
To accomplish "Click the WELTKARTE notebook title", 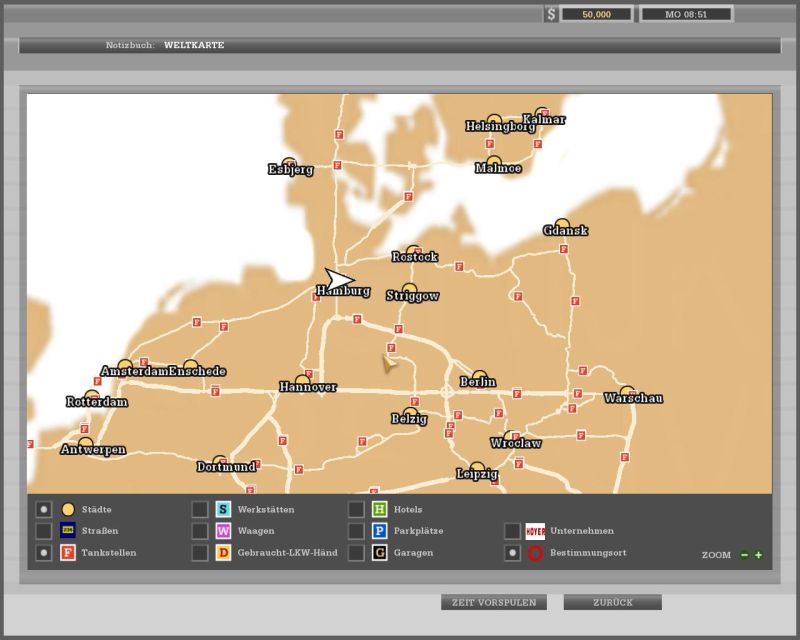I will [x=194, y=45].
